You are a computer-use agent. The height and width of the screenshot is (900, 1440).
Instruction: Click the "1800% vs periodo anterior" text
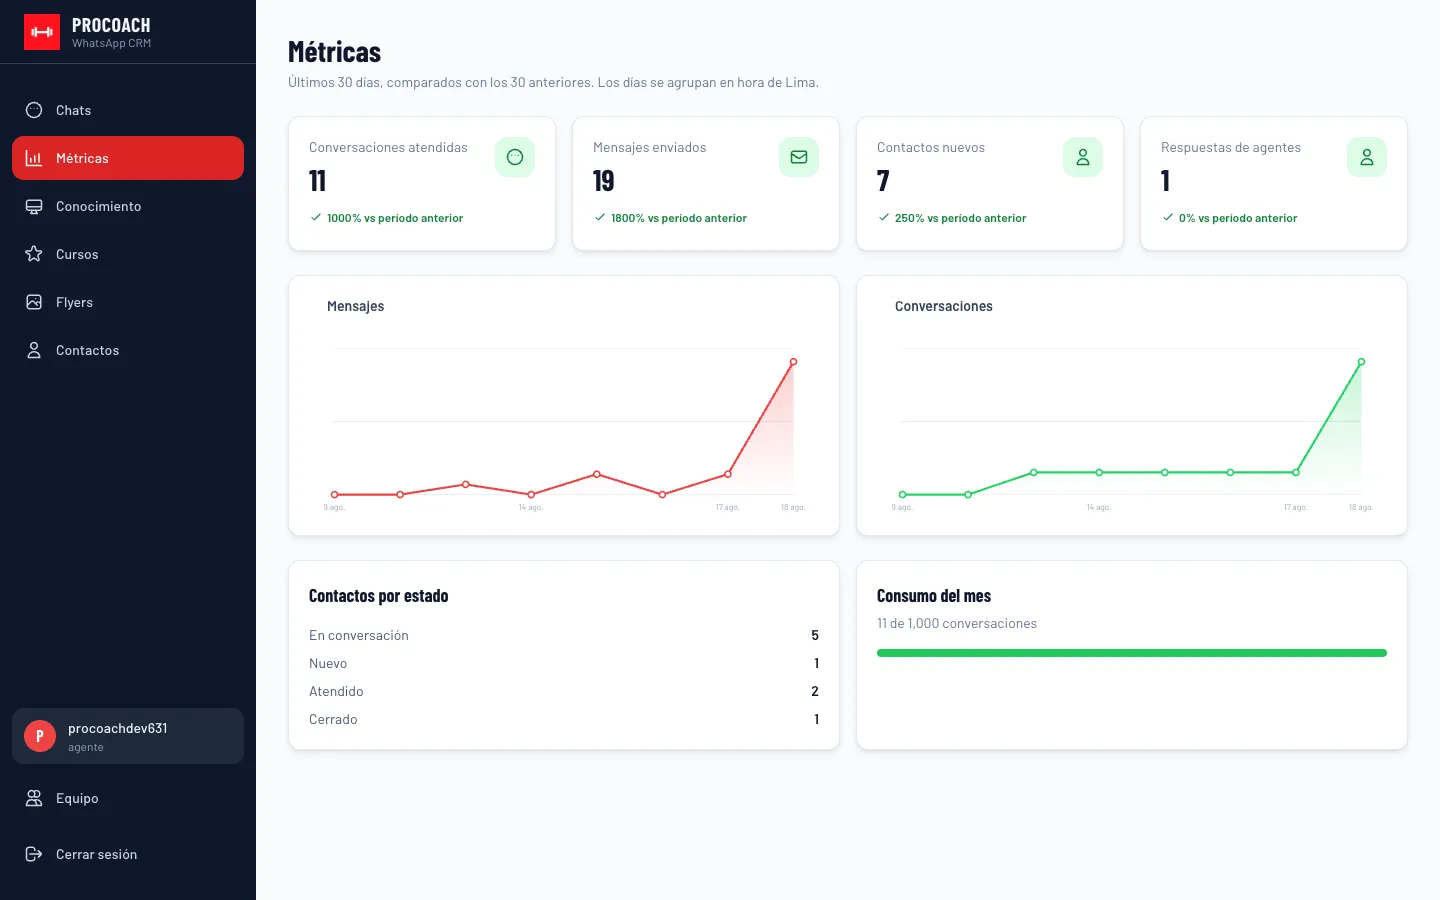[x=679, y=218]
